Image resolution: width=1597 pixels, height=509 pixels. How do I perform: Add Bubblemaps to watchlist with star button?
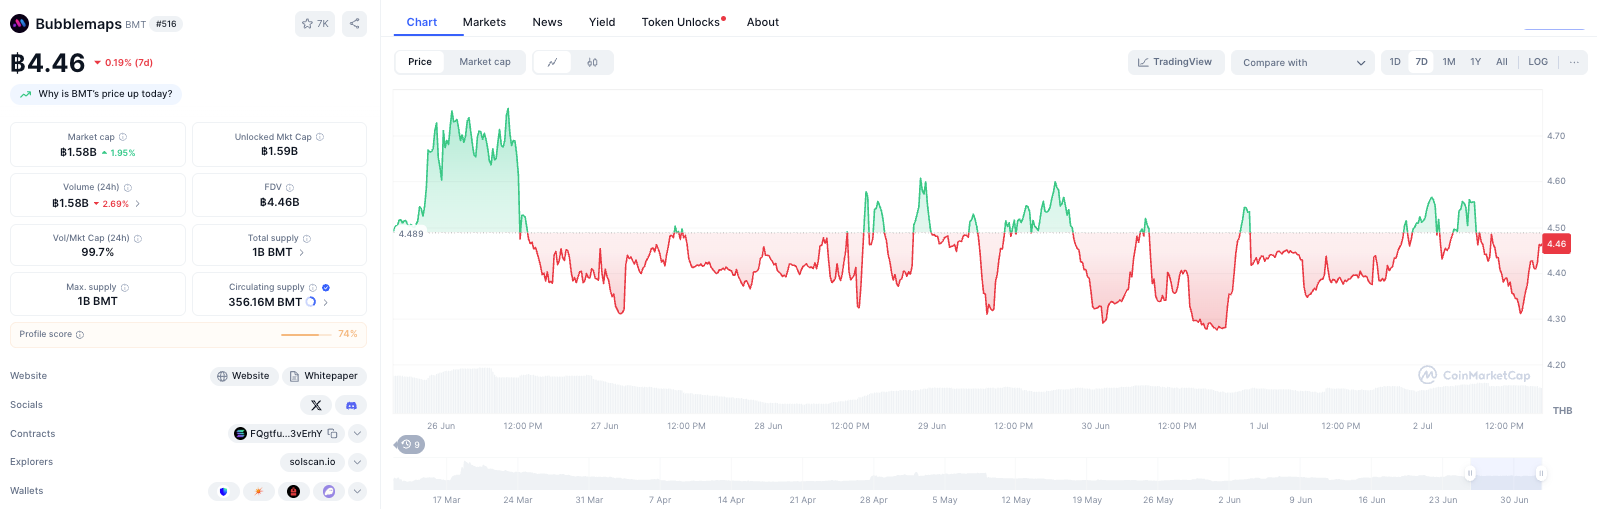point(315,24)
